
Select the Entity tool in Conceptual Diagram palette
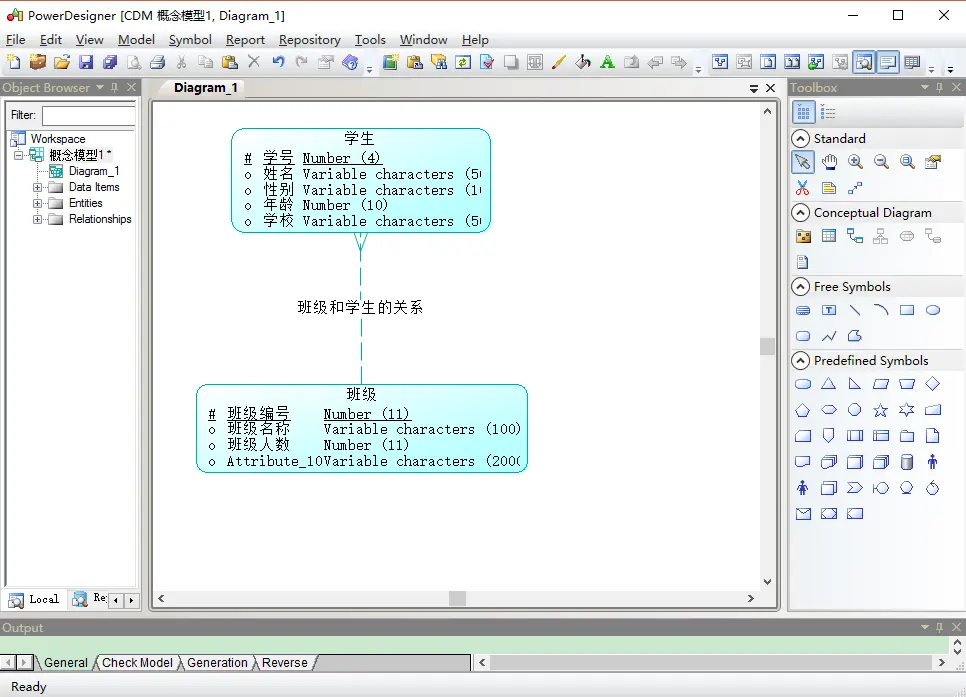828,236
